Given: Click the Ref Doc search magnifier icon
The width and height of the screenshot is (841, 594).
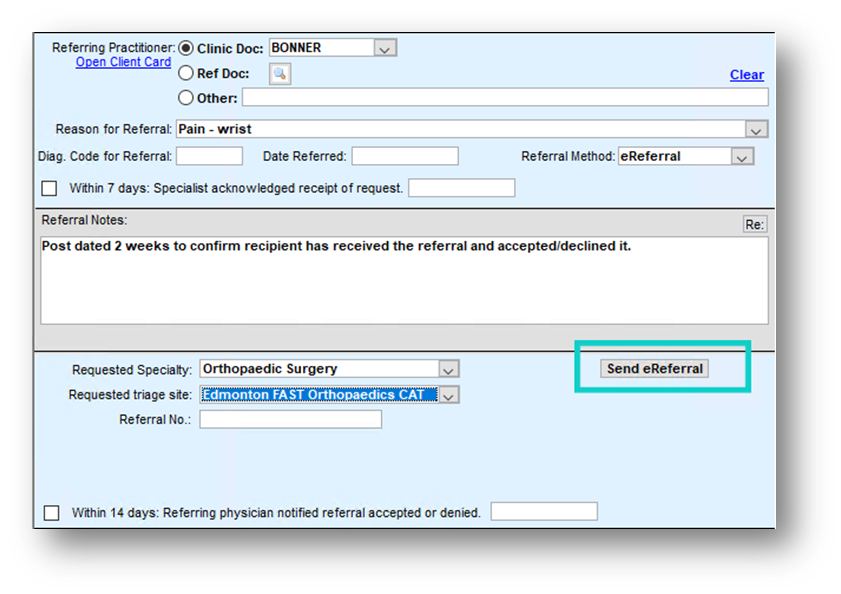Looking at the screenshot, I should [x=280, y=73].
